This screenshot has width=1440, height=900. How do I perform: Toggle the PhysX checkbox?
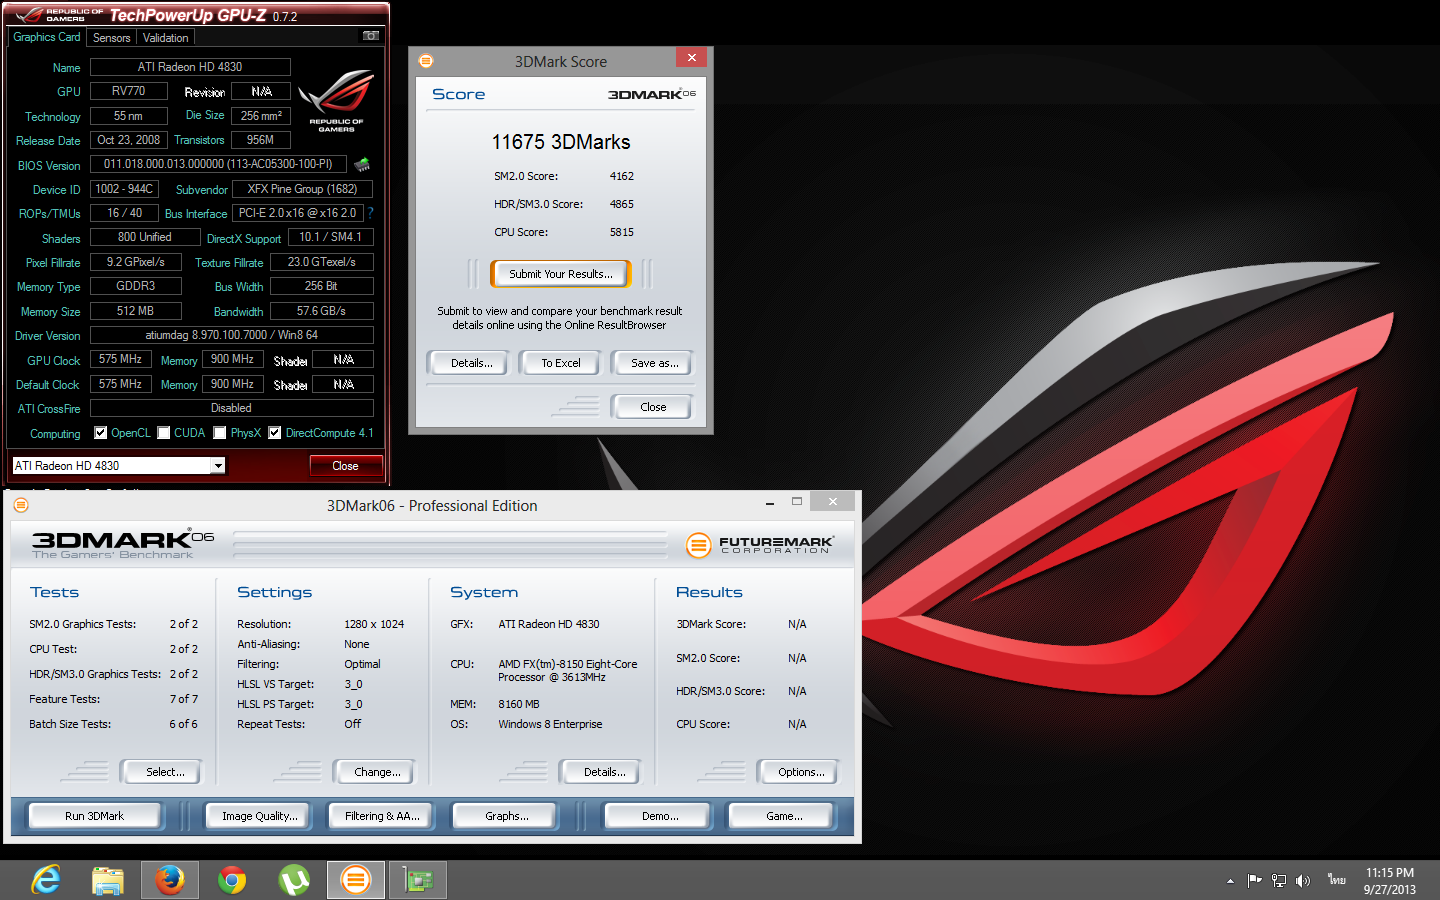click(x=220, y=433)
